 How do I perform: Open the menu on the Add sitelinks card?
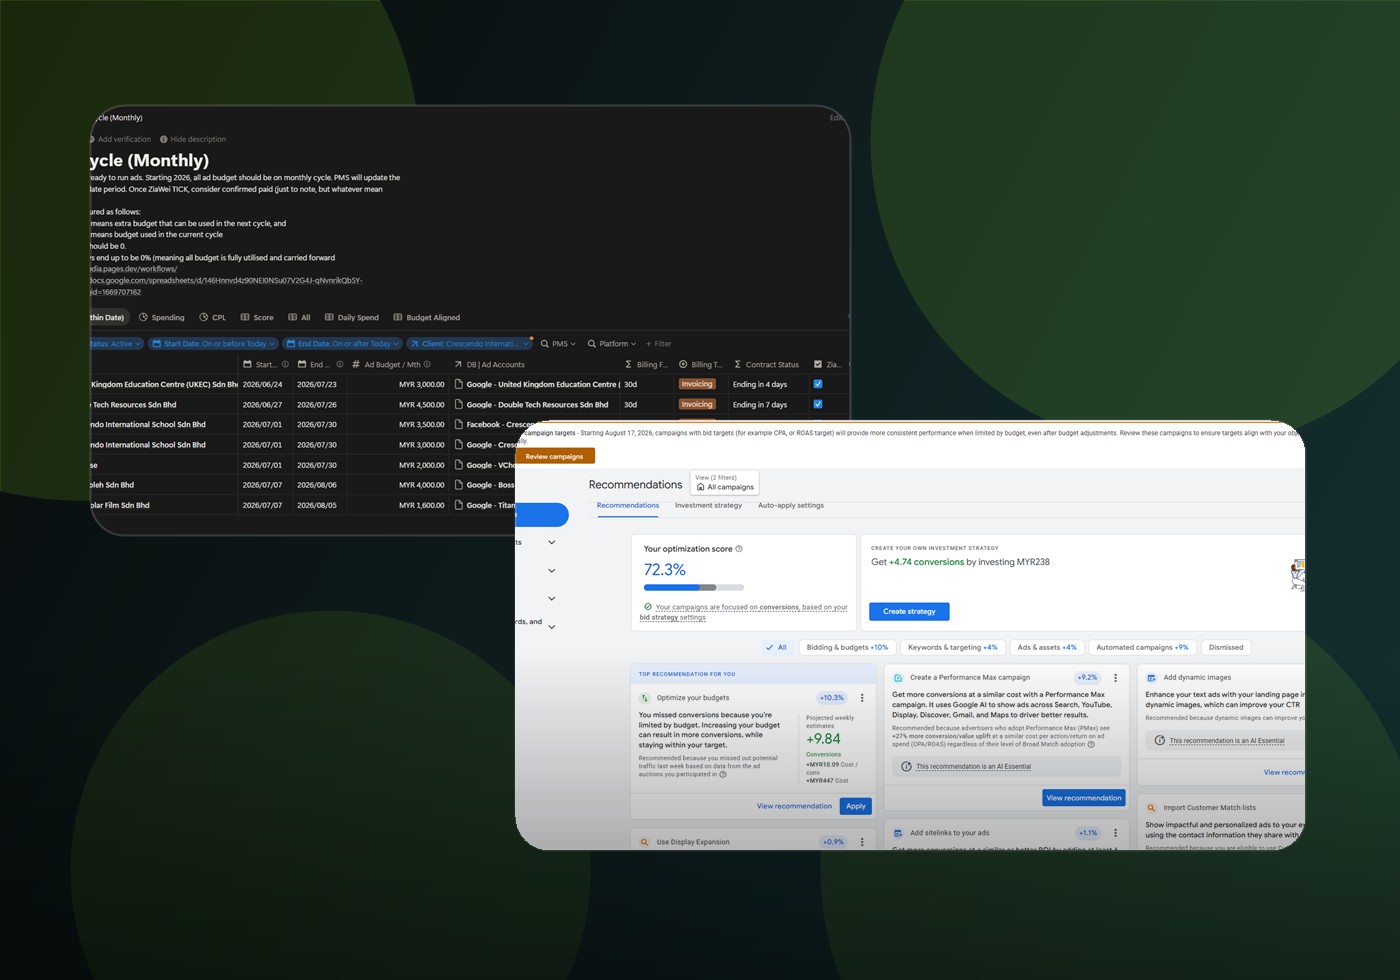(x=1116, y=833)
